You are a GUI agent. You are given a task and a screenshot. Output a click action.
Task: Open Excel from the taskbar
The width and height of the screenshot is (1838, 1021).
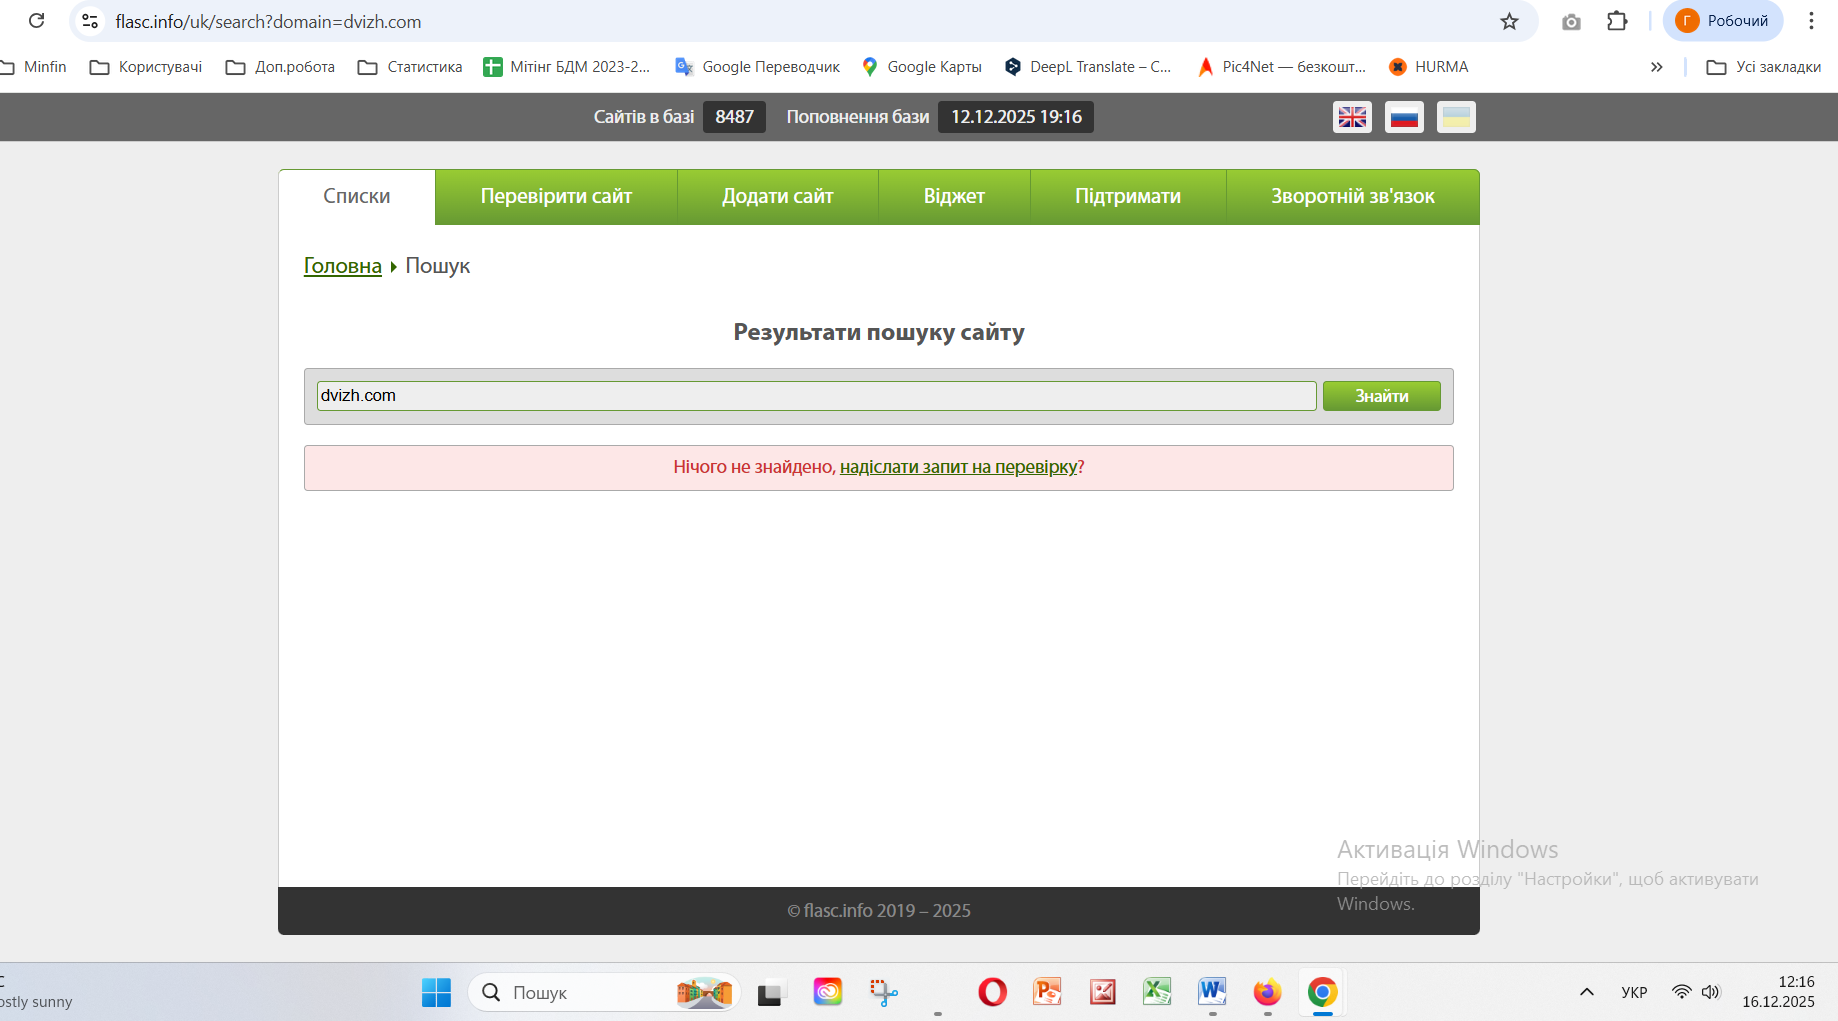point(1157,992)
